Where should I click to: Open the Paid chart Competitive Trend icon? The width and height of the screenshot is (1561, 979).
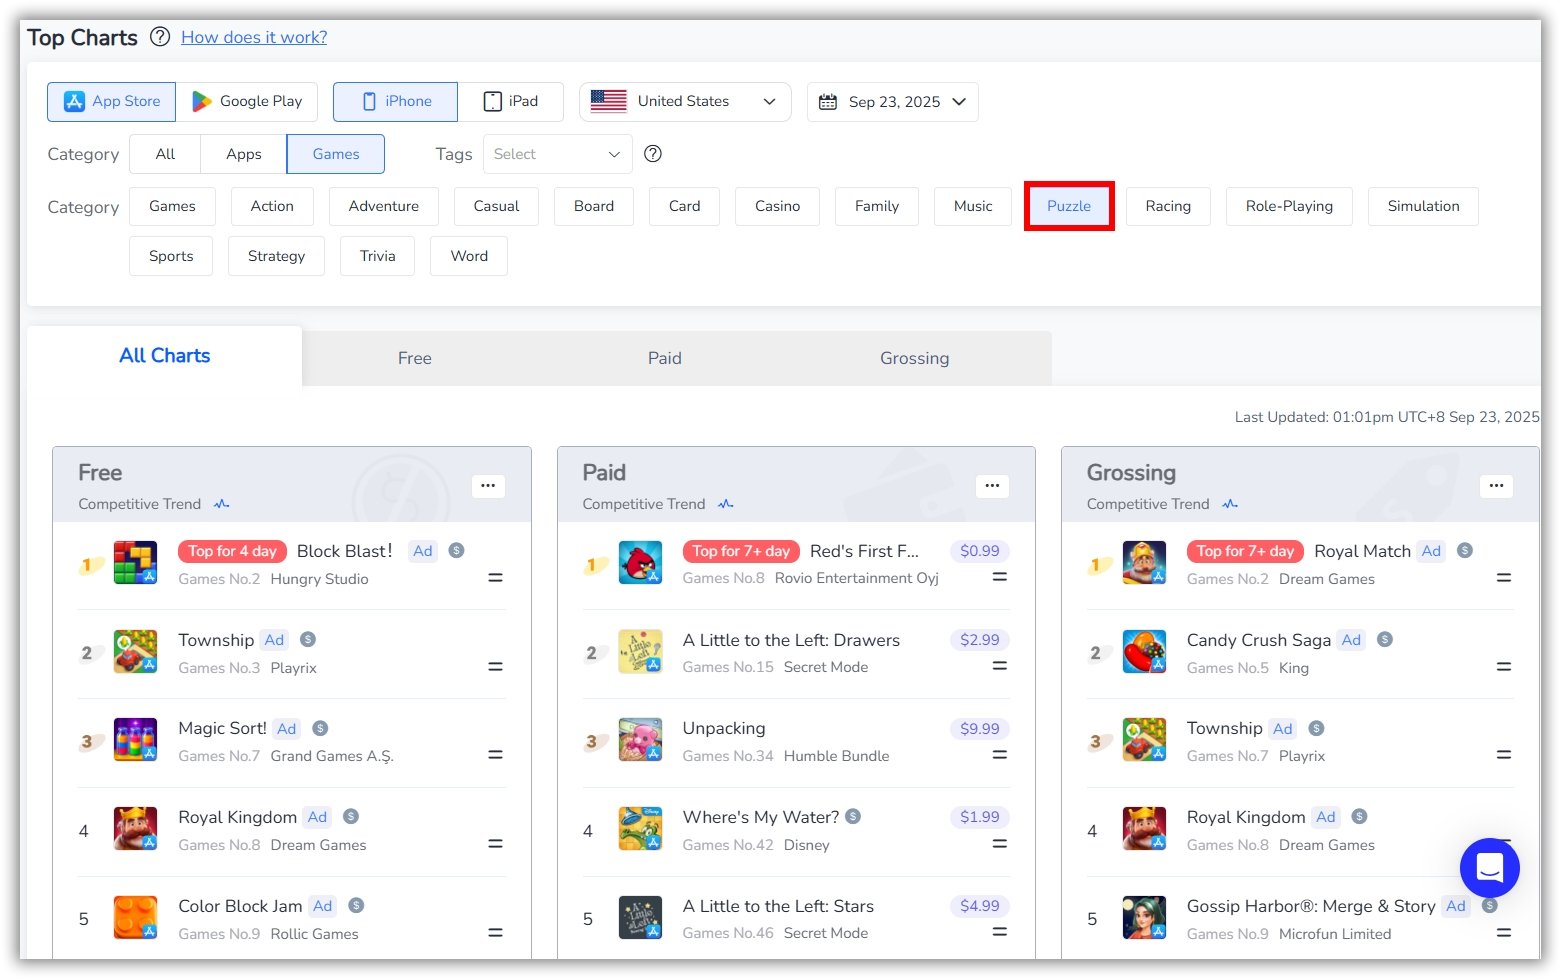(x=726, y=504)
